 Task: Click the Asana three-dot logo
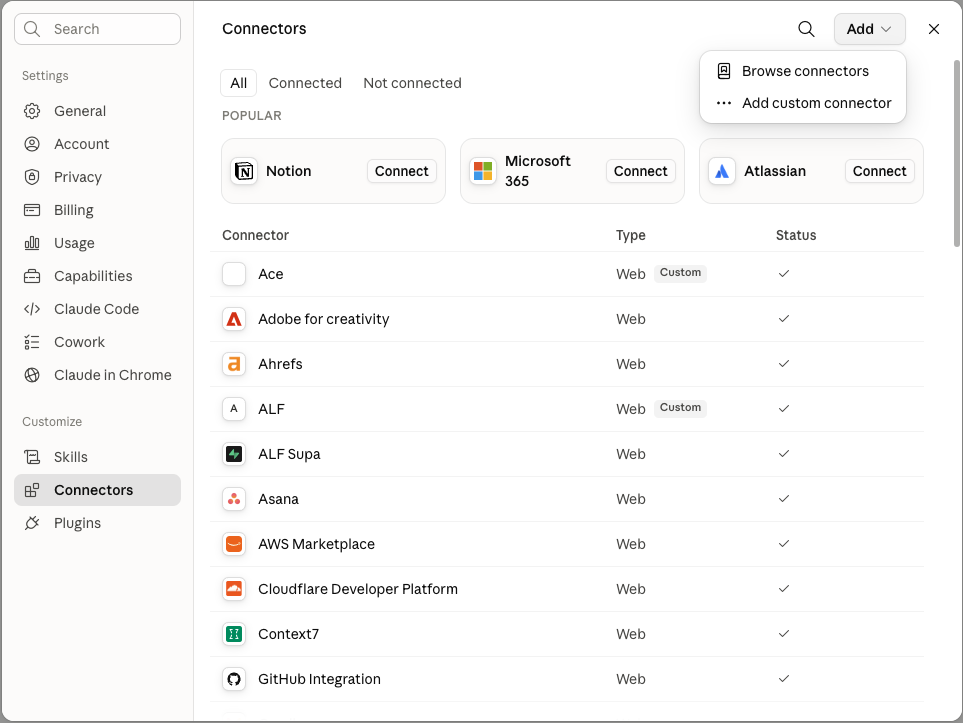coord(234,499)
